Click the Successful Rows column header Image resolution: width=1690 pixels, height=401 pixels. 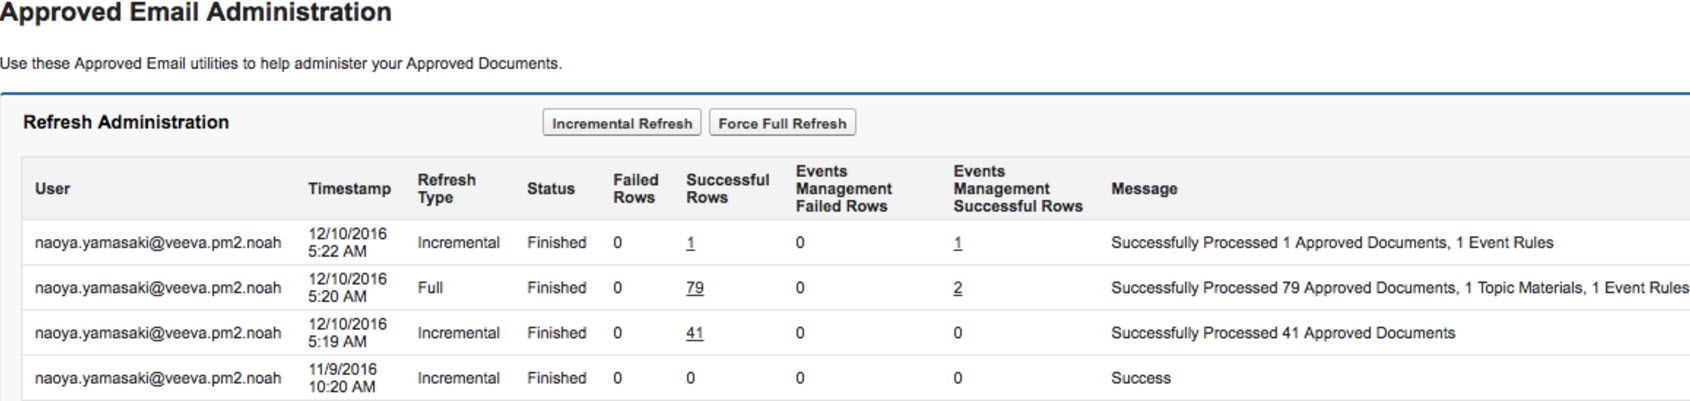(x=727, y=189)
